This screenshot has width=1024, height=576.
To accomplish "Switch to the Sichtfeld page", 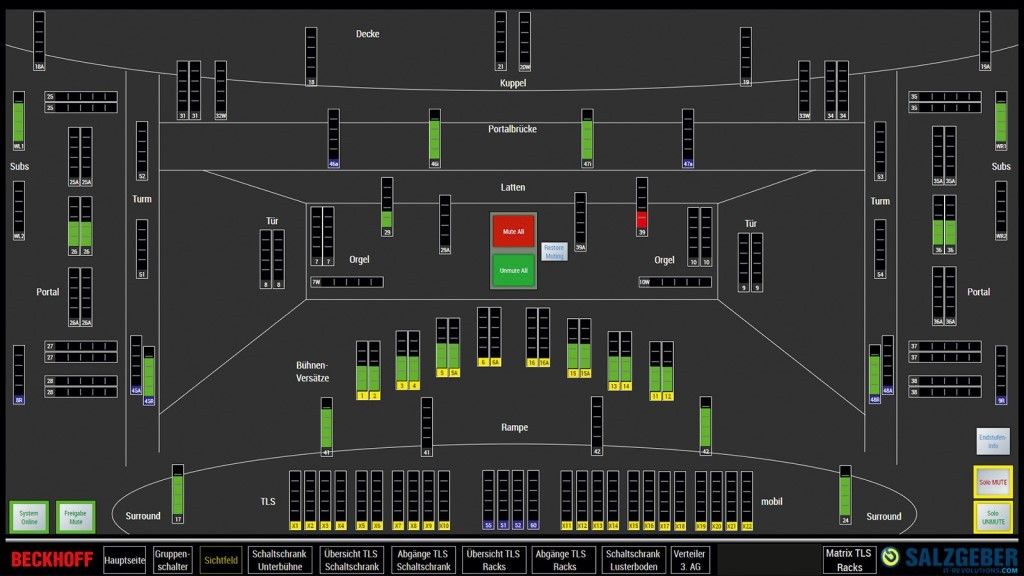I will pos(220,561).
